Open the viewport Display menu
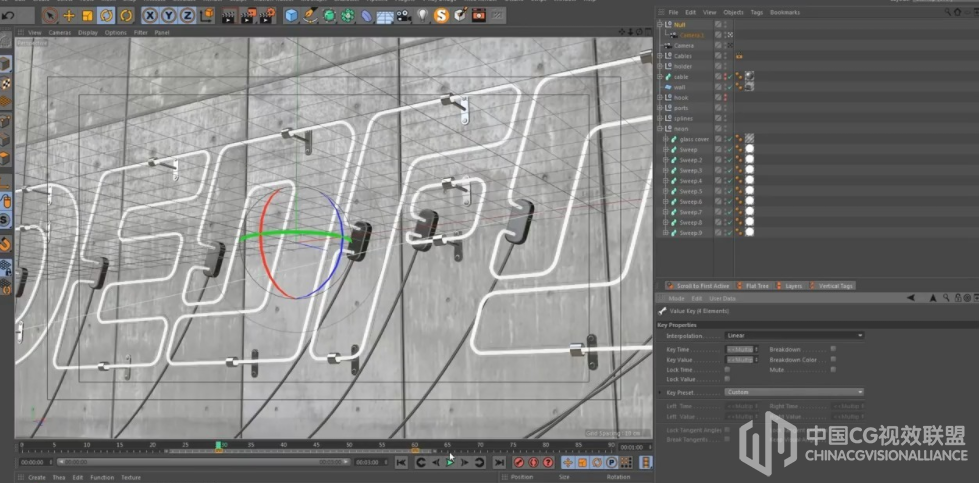The width and height of the screenshot is (979, 483). pyautogui.click(x=88, y=32)
